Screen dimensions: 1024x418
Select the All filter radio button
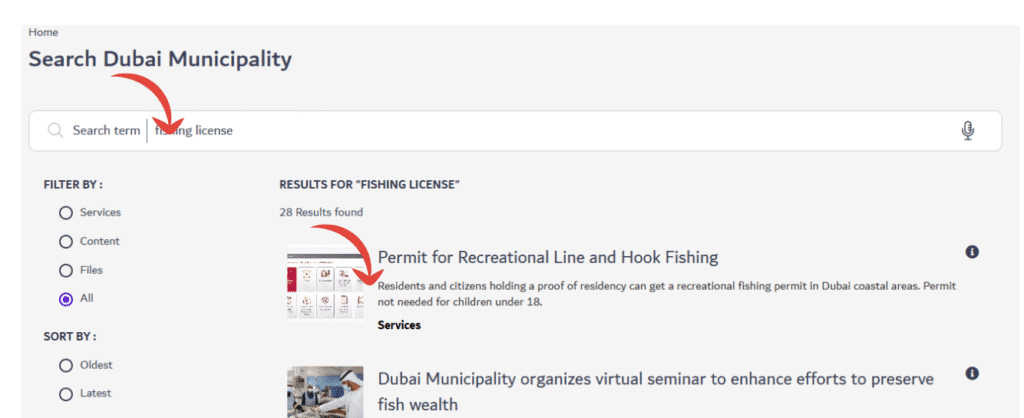[x=66, y=298]
